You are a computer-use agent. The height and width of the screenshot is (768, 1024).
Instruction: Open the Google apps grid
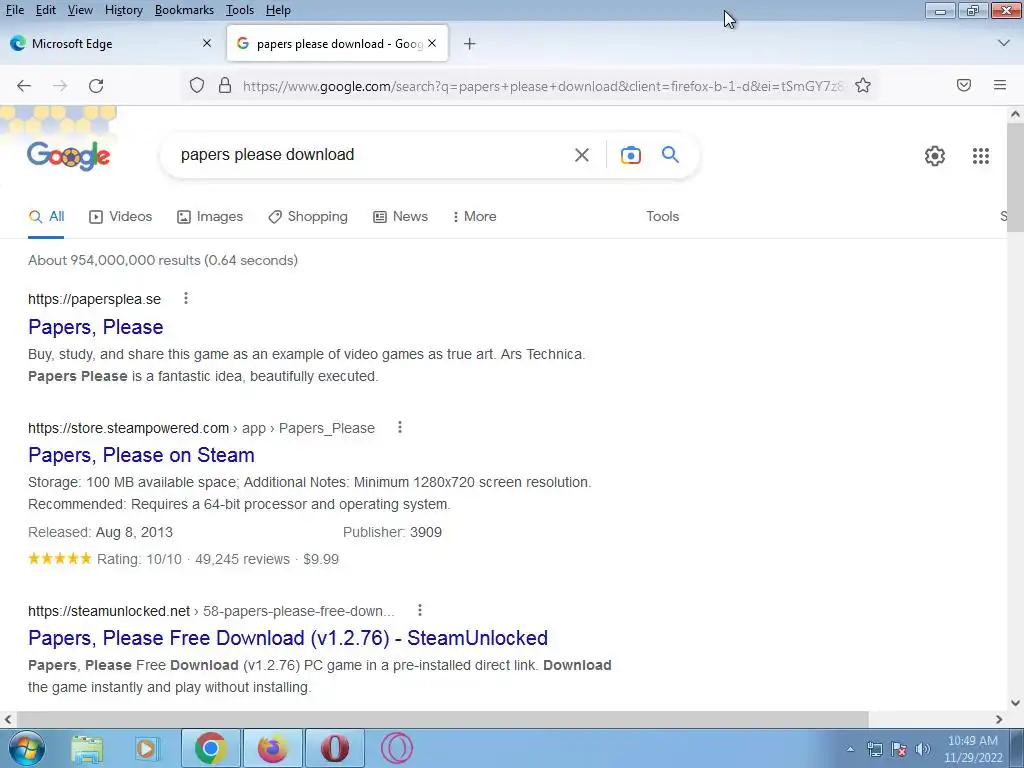[x=980, y=155]
